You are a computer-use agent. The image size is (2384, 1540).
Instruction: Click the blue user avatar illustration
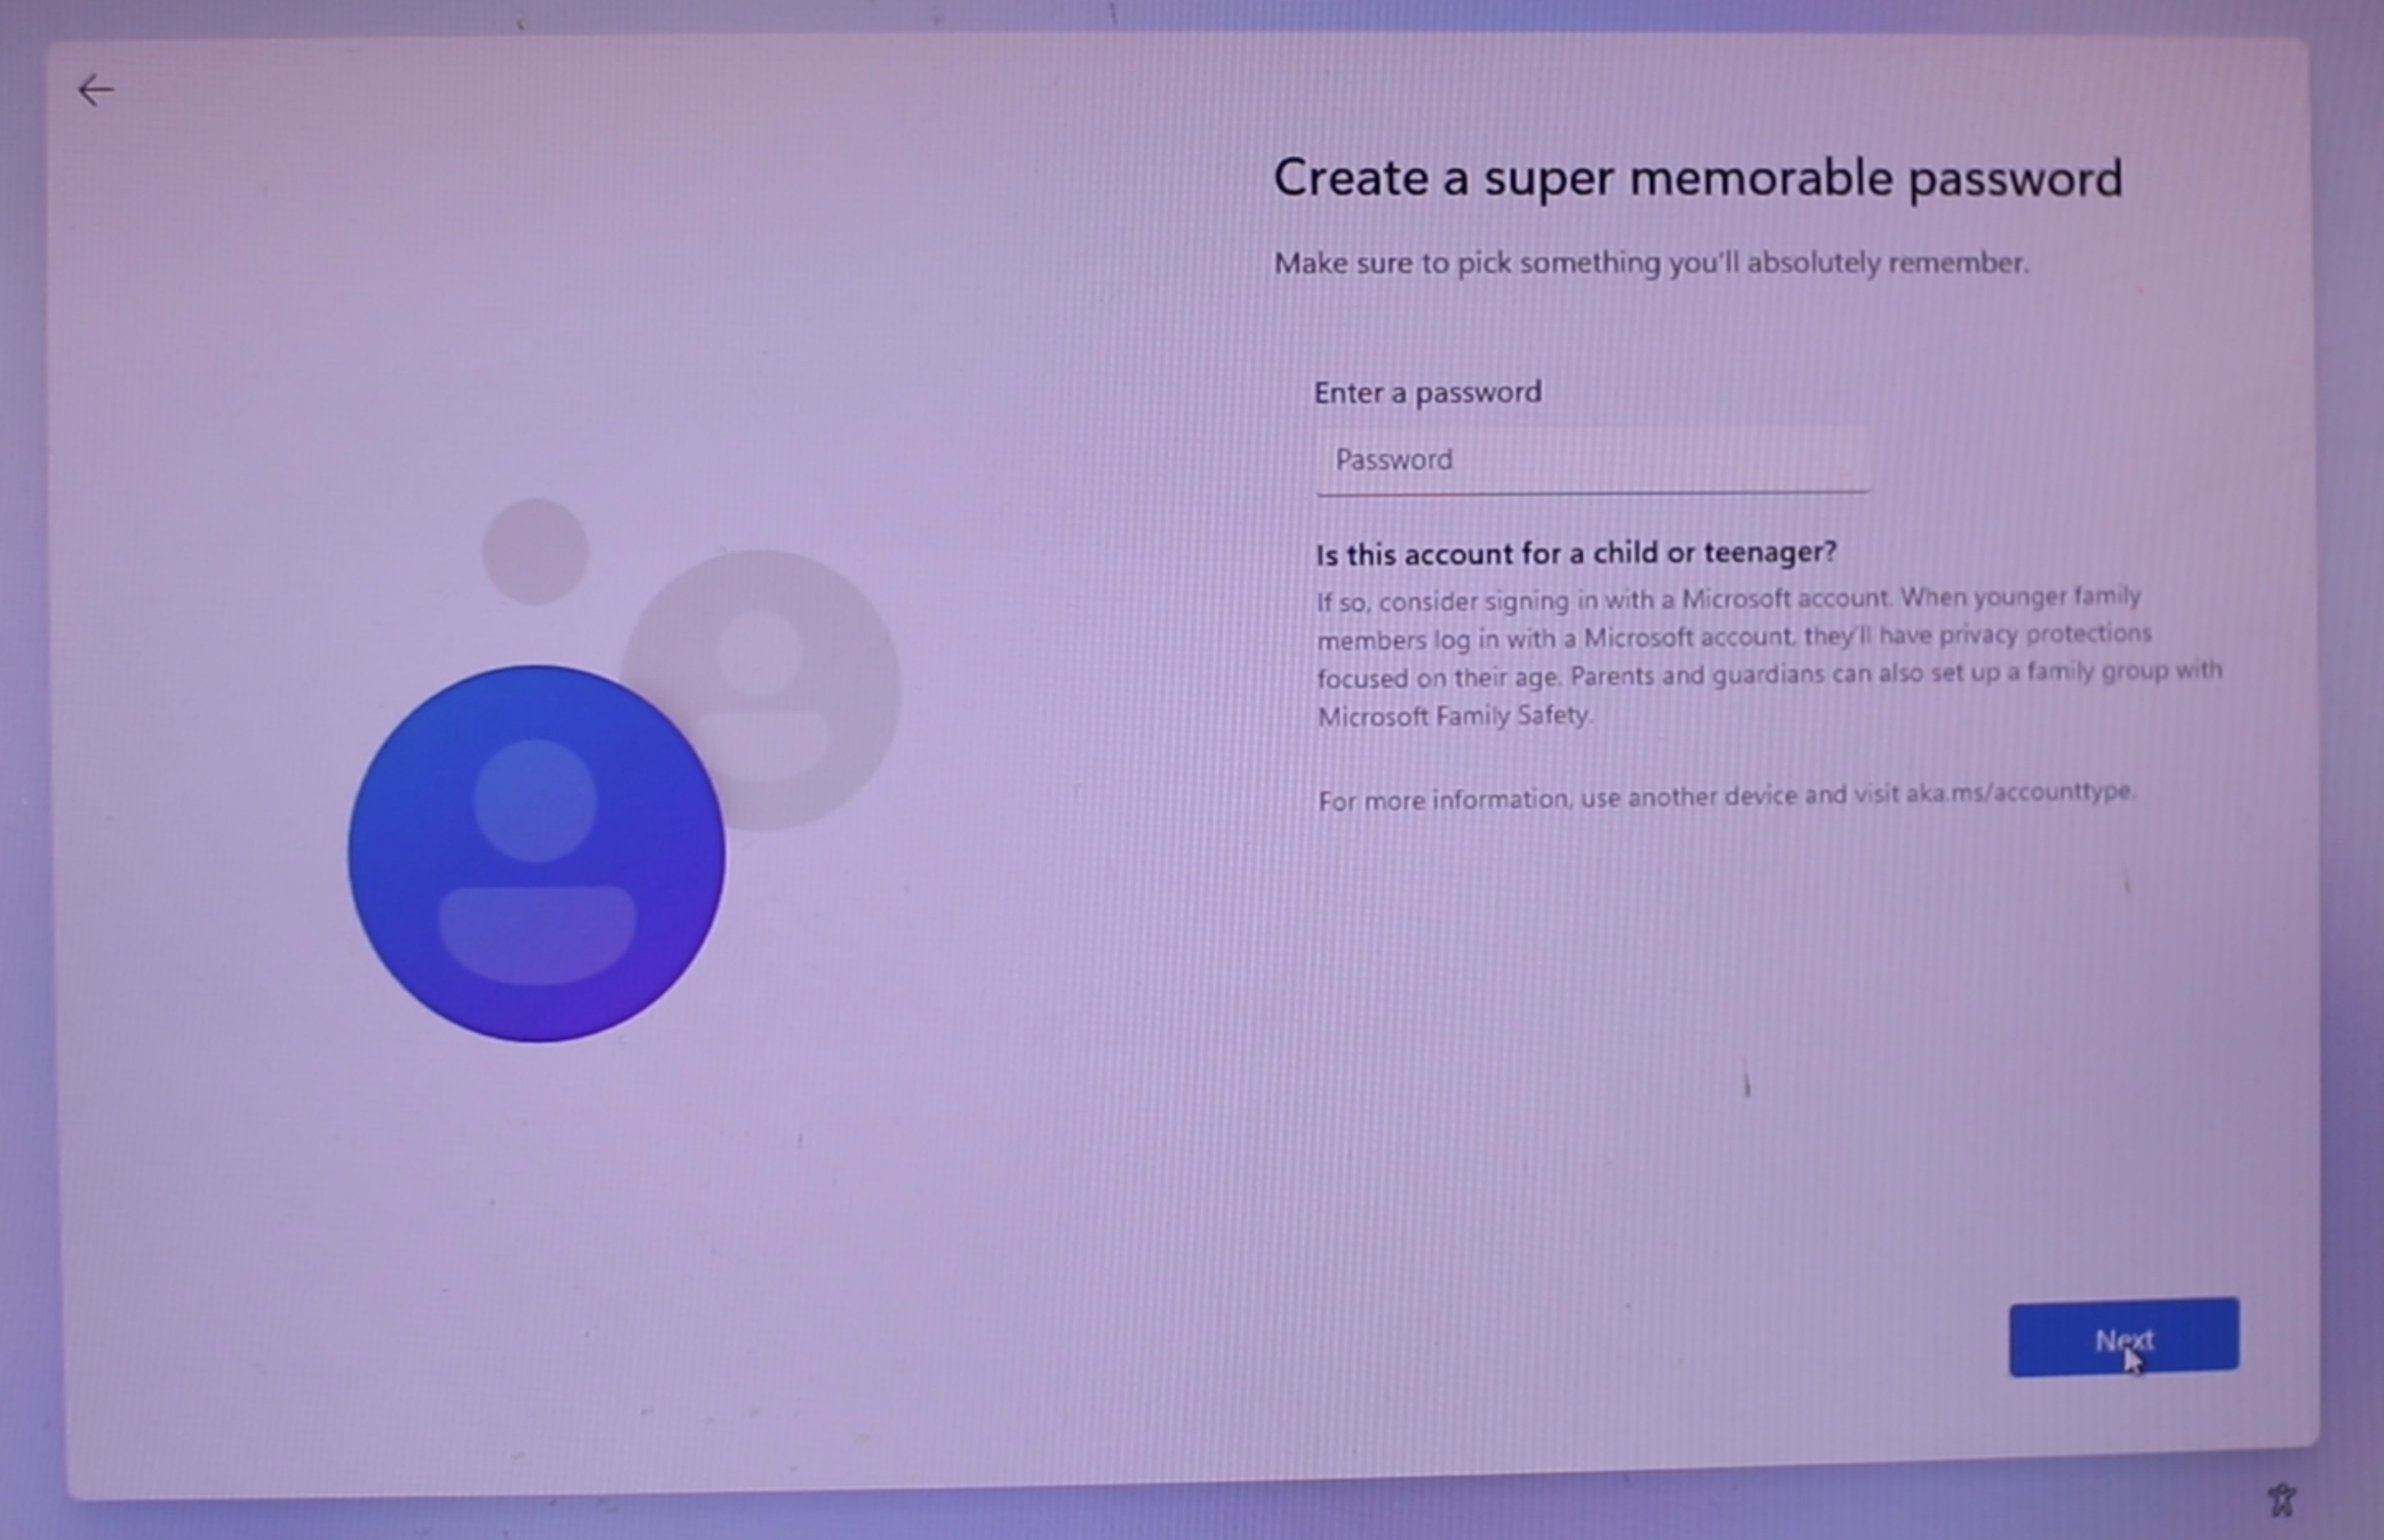coord(536,853)
